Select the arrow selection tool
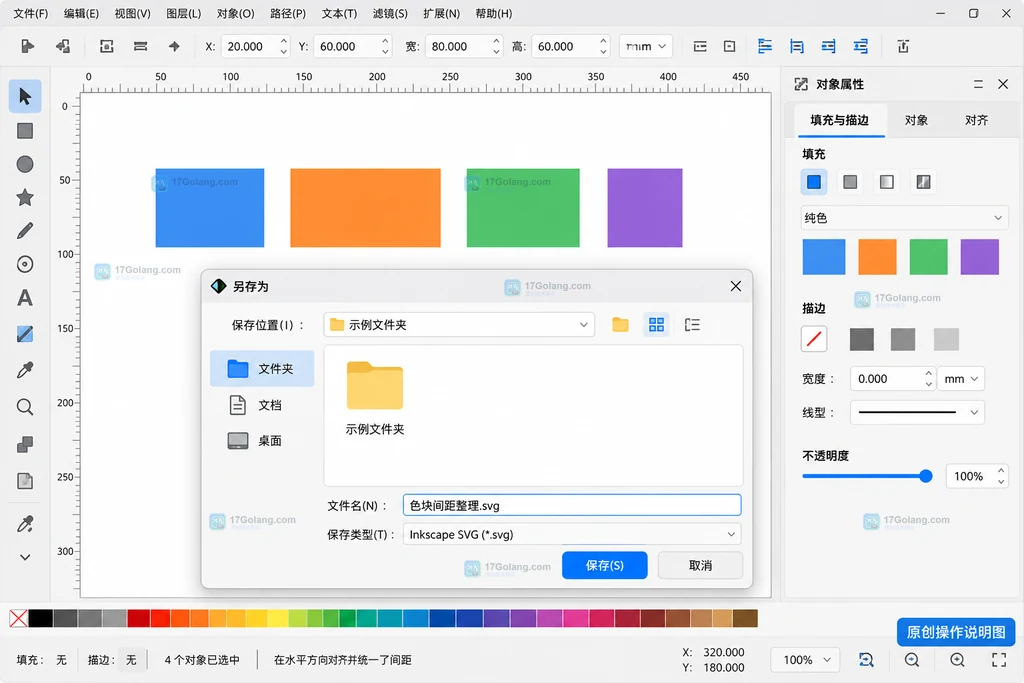The image size is (1024, 683). [x=25, y=96]
